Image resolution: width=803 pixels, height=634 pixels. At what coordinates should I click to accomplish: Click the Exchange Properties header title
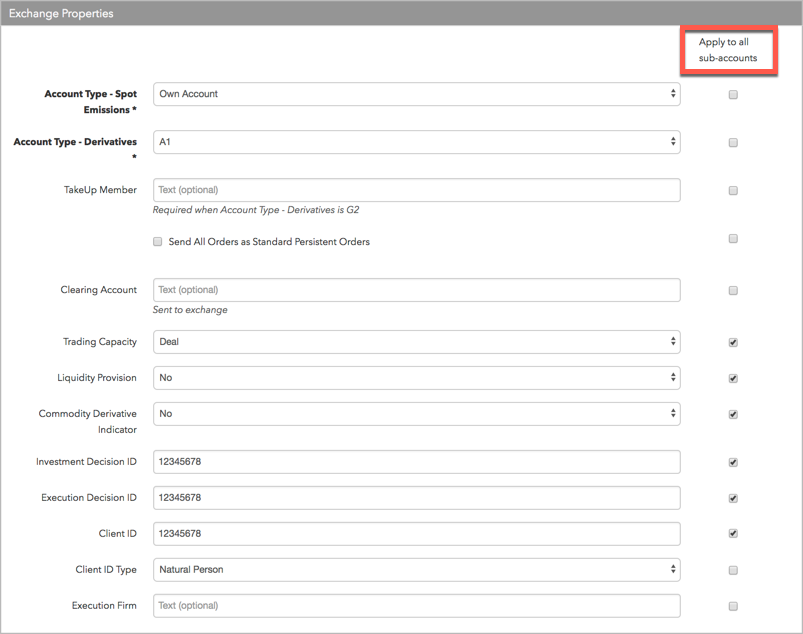click(x=61, y=13)
